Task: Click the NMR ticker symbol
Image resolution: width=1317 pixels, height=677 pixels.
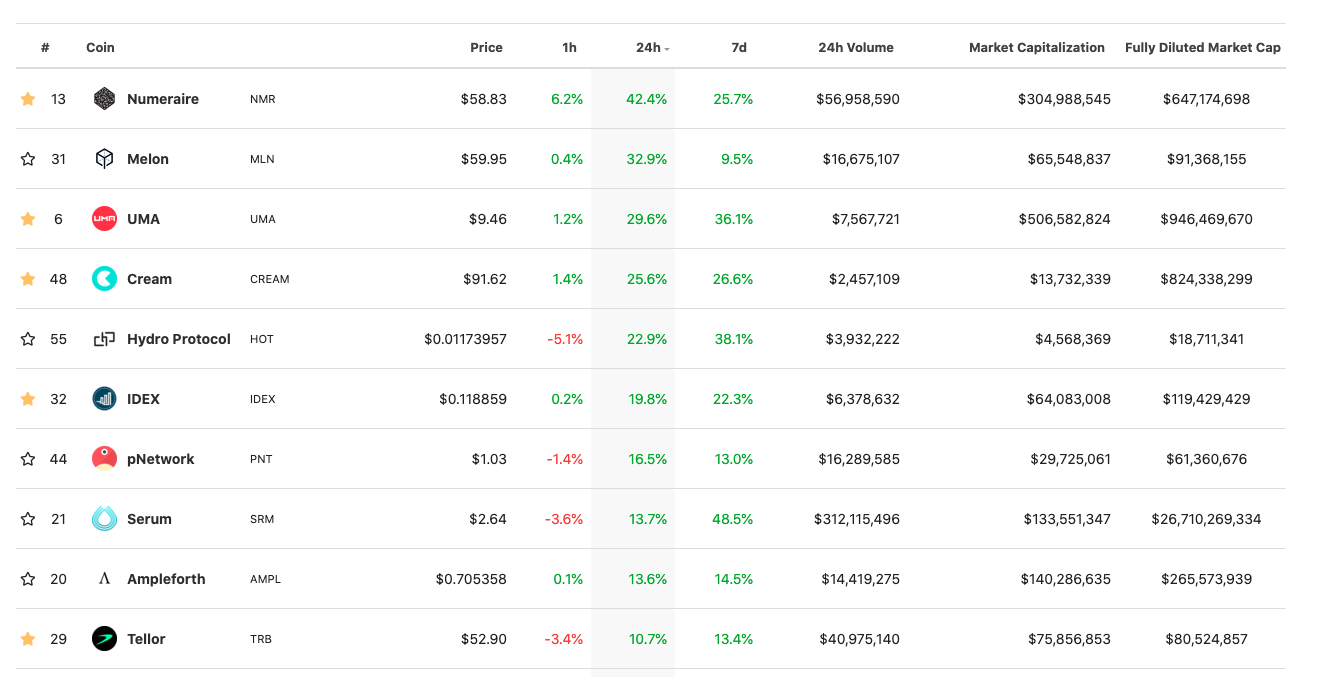Action: pos(263,100)
